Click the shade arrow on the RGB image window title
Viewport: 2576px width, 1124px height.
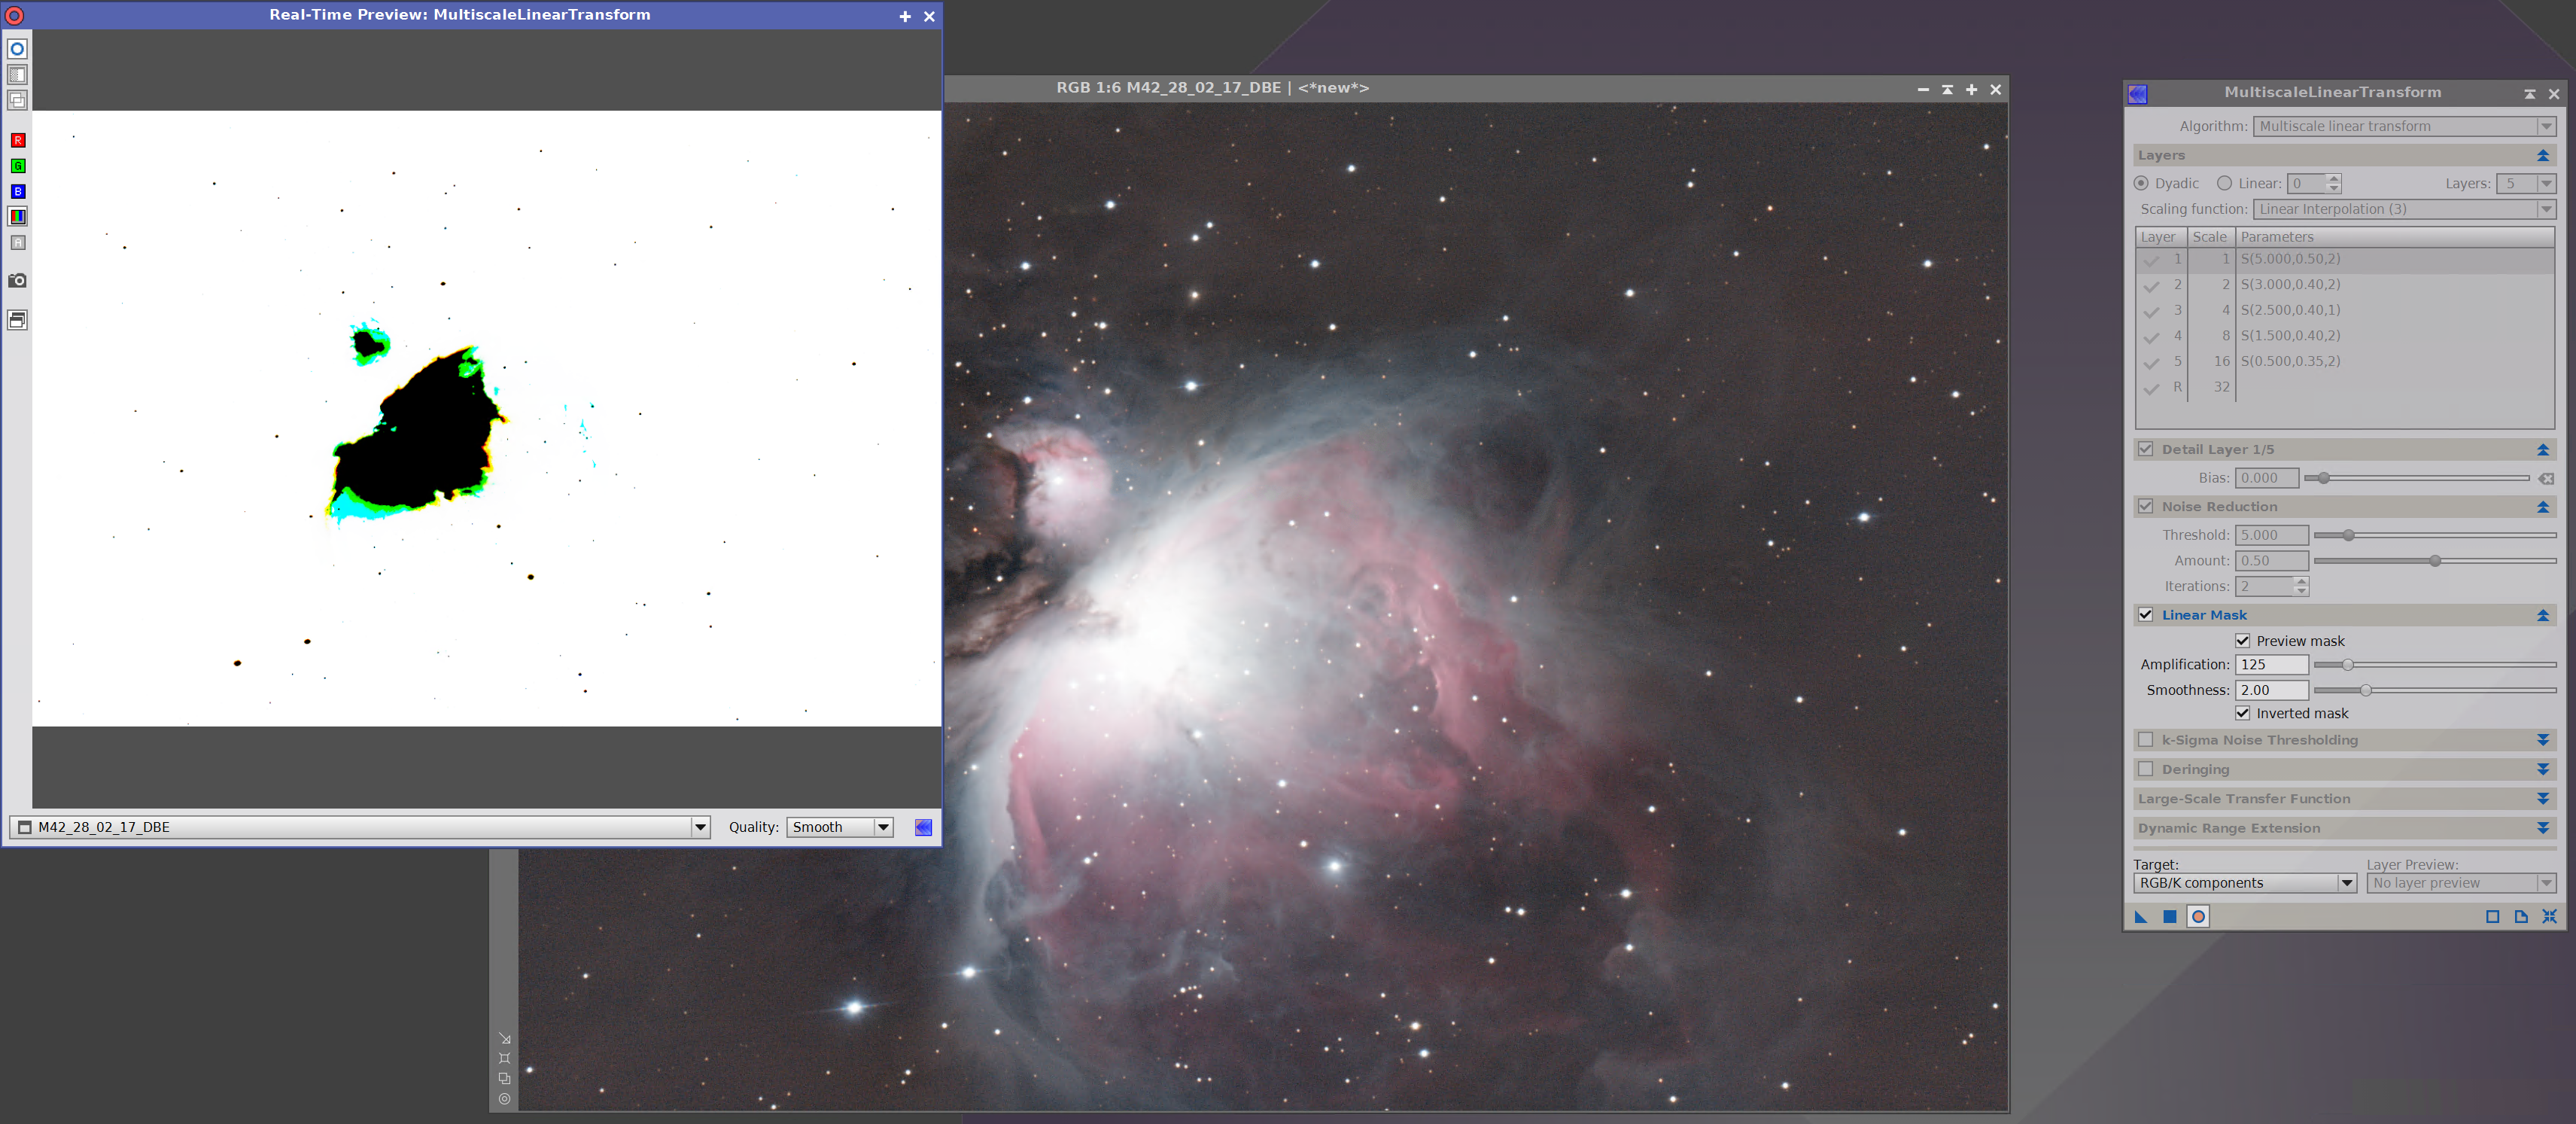1947,89
